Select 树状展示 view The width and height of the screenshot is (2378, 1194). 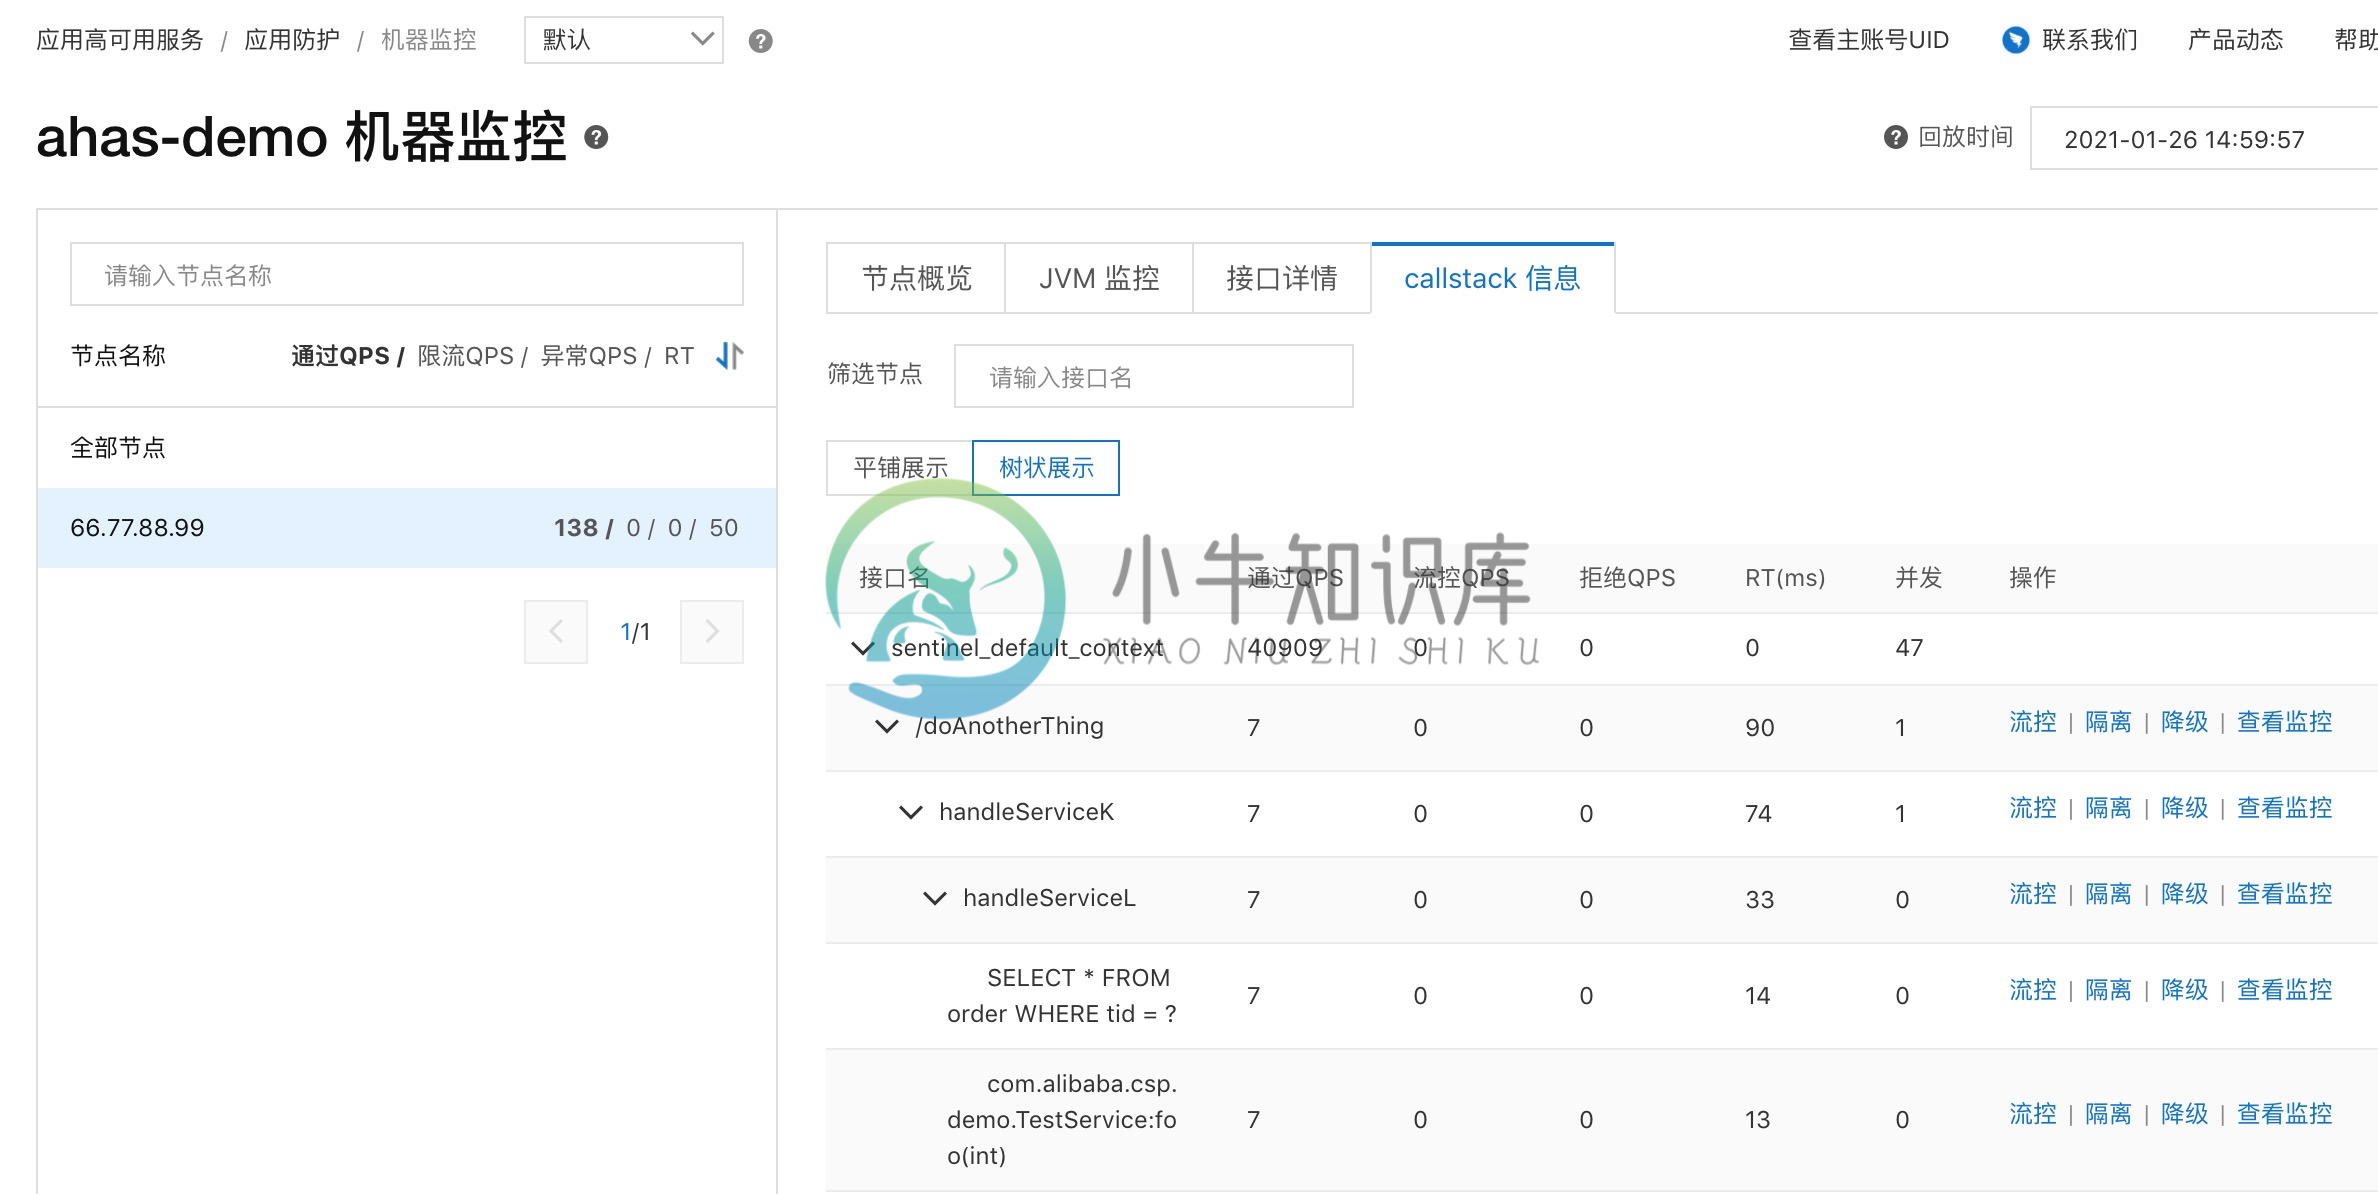(x=1046, y=468)
